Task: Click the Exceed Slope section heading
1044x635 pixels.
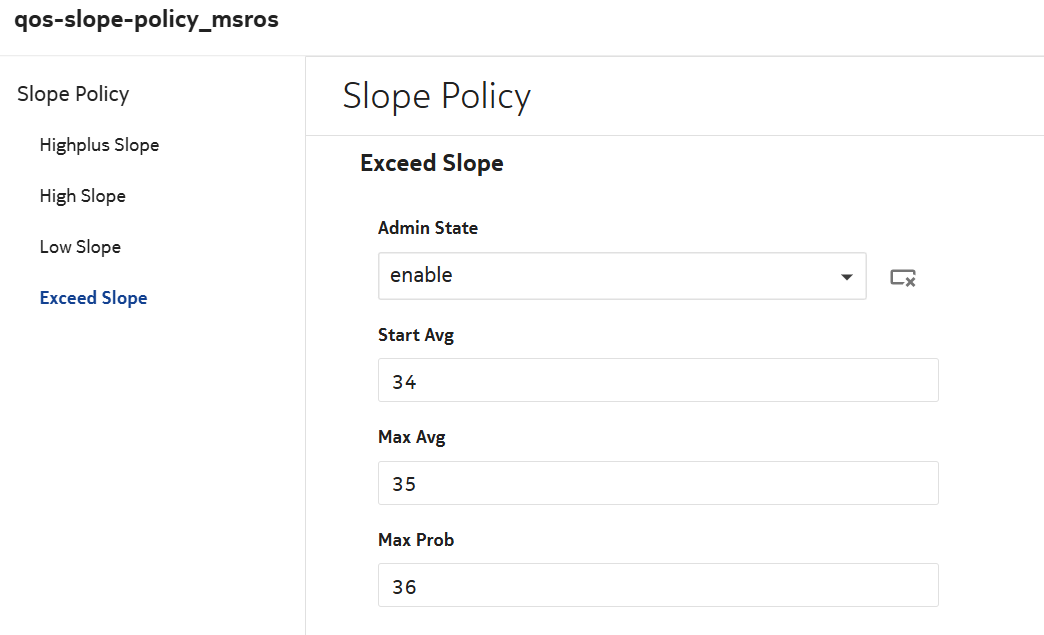Action: click(x=431, y=163)
